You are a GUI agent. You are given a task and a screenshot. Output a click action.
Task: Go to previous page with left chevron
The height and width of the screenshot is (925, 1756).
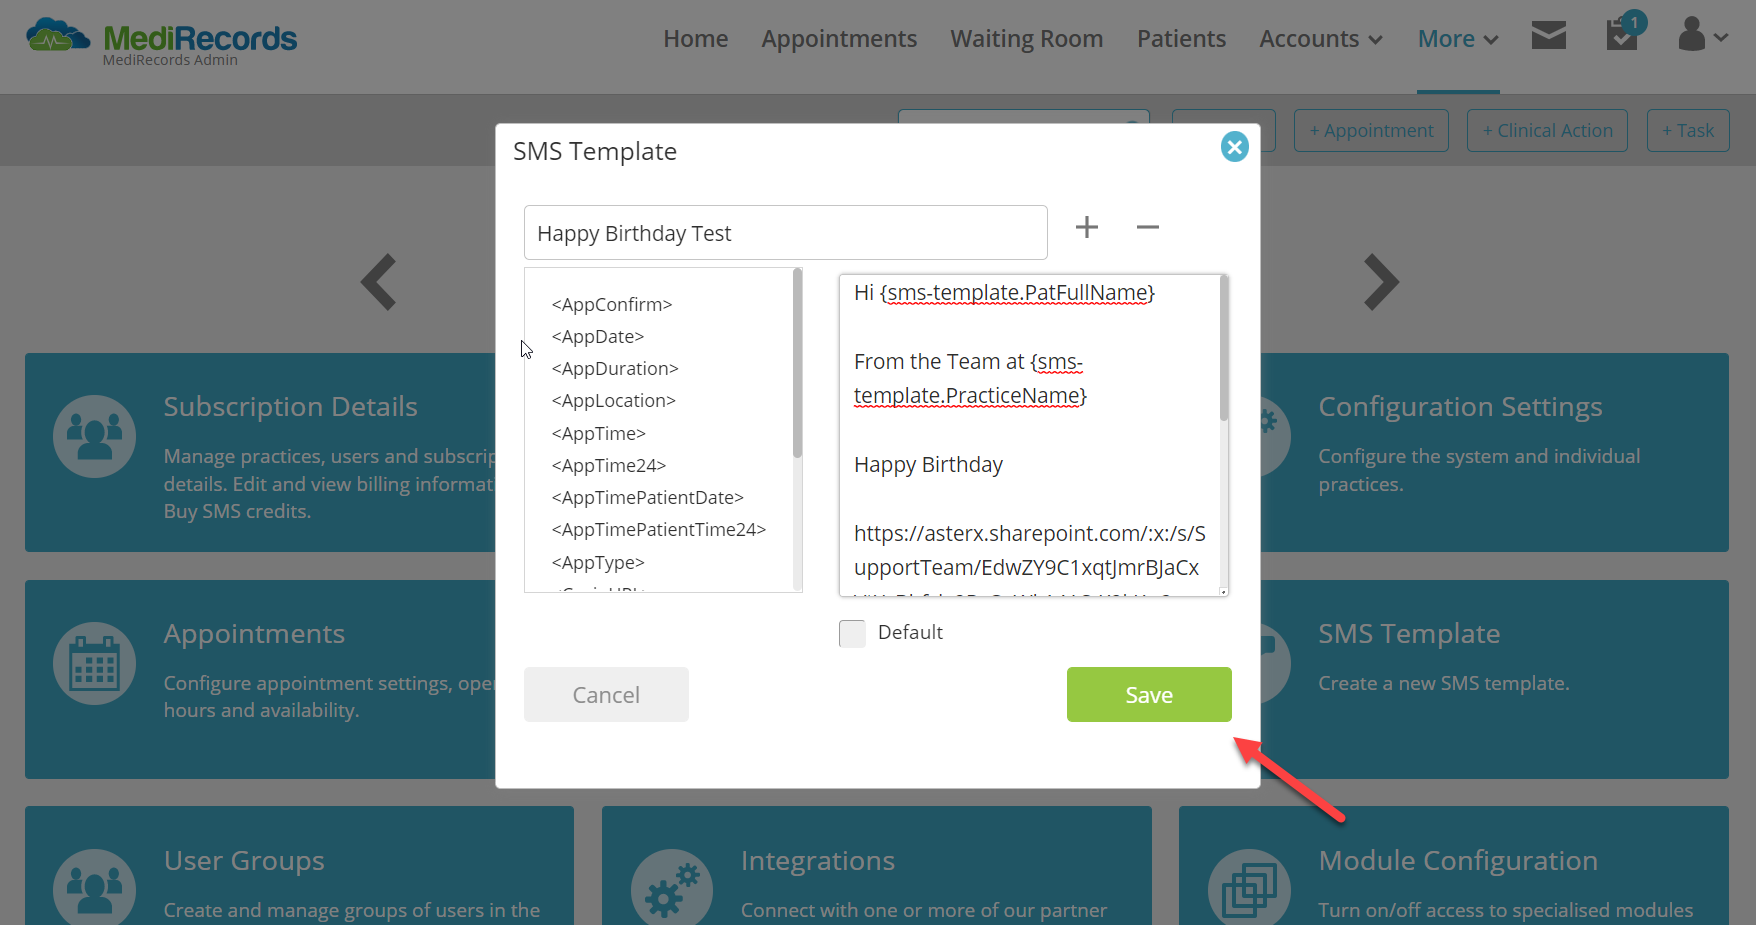pos(379,282)
